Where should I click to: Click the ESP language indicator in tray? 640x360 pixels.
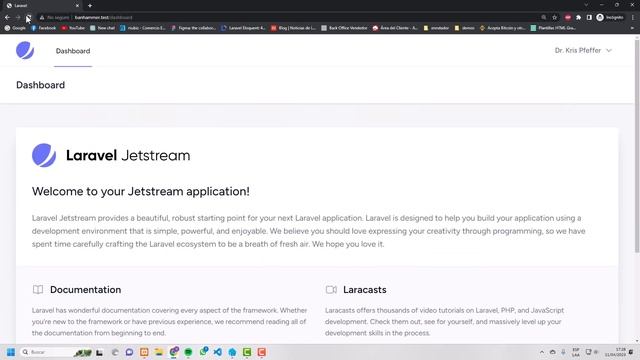[x=576, y=352]
